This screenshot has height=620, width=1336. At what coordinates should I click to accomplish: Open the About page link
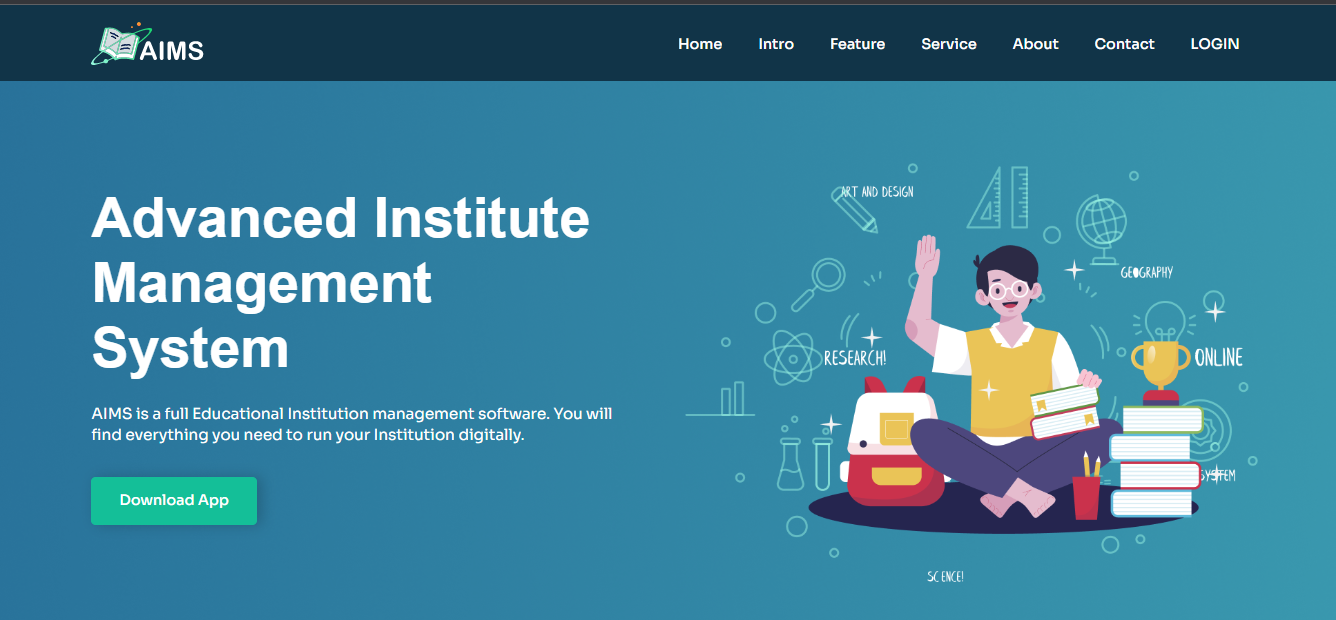[x=1035, y=44]
